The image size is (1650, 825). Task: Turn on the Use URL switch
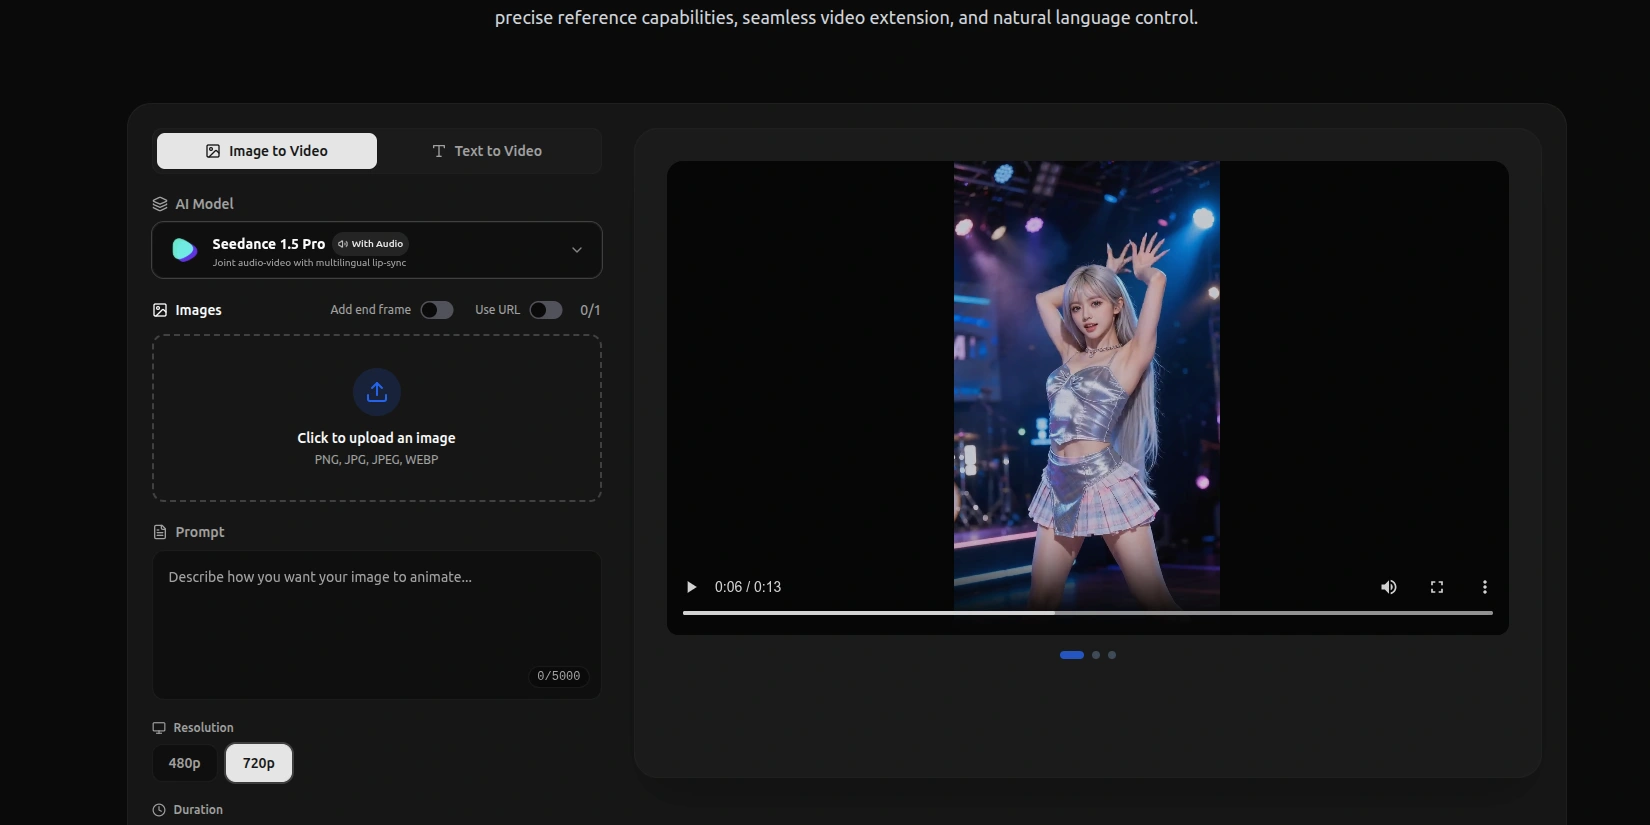point(545,310)
